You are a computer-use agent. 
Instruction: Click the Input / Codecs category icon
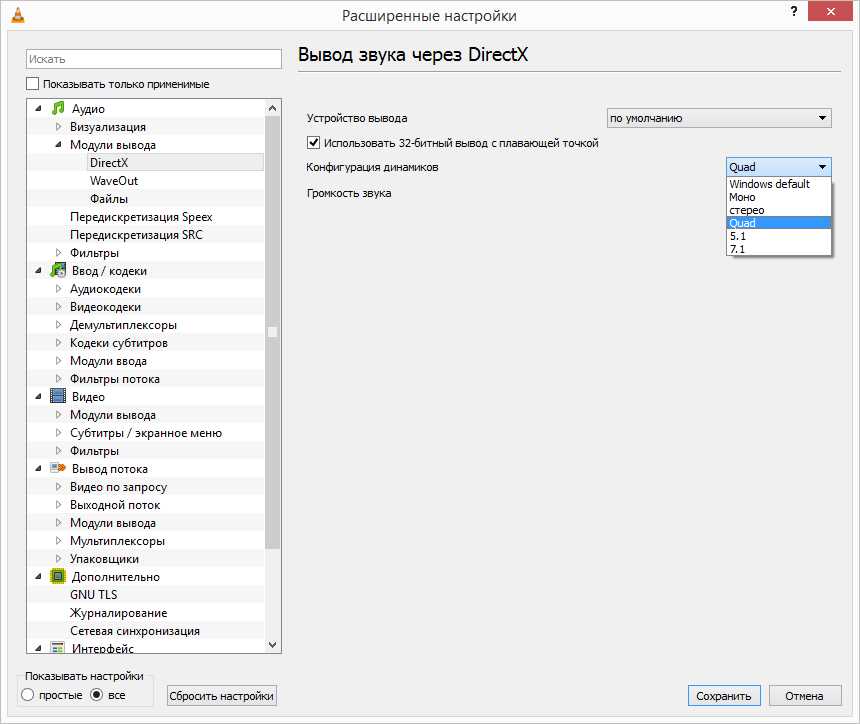click(58, 271)
